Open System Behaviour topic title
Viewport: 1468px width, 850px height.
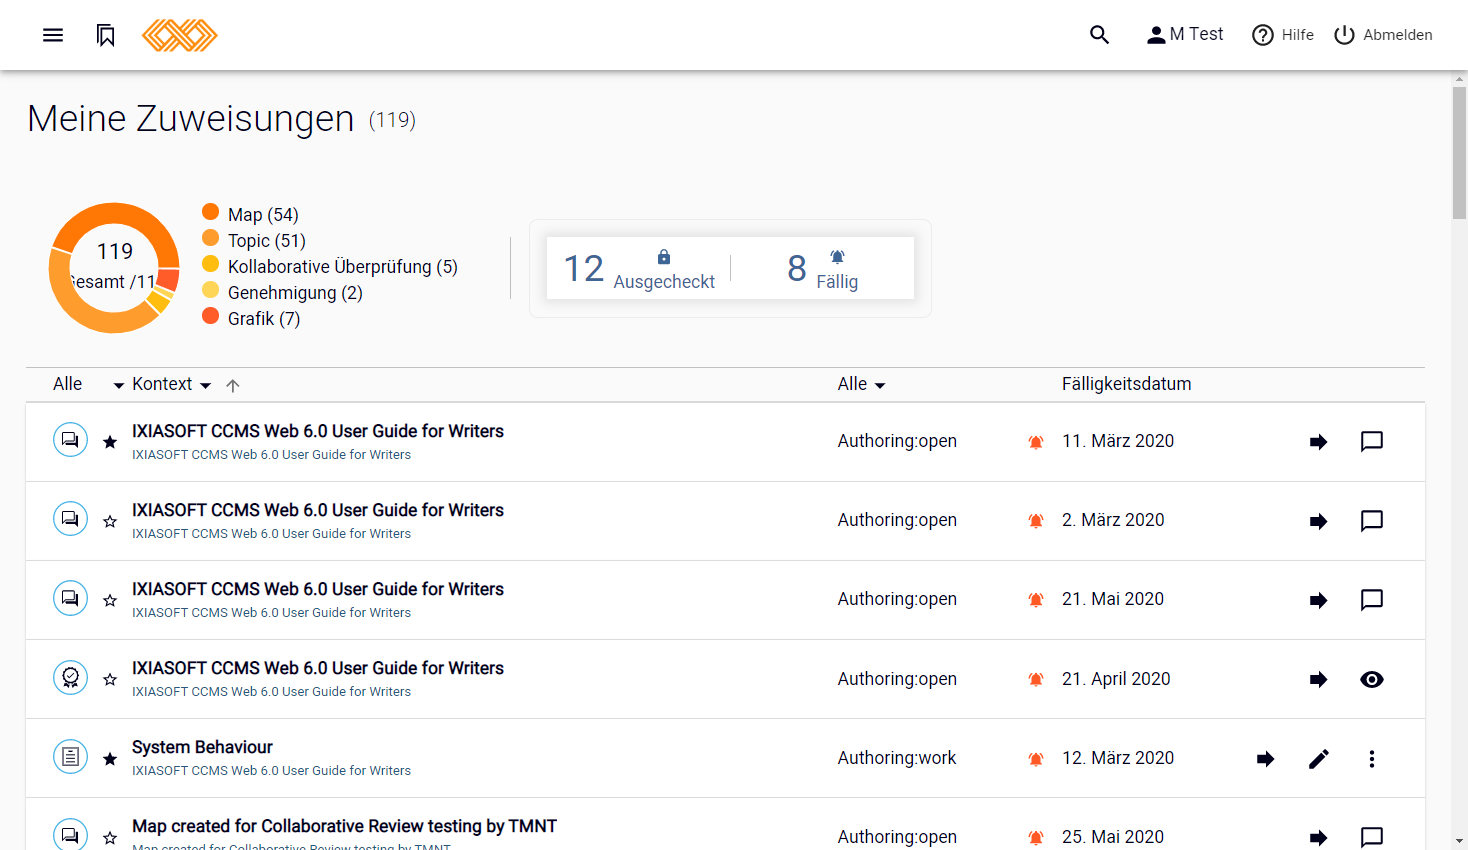tap(202, 747)
